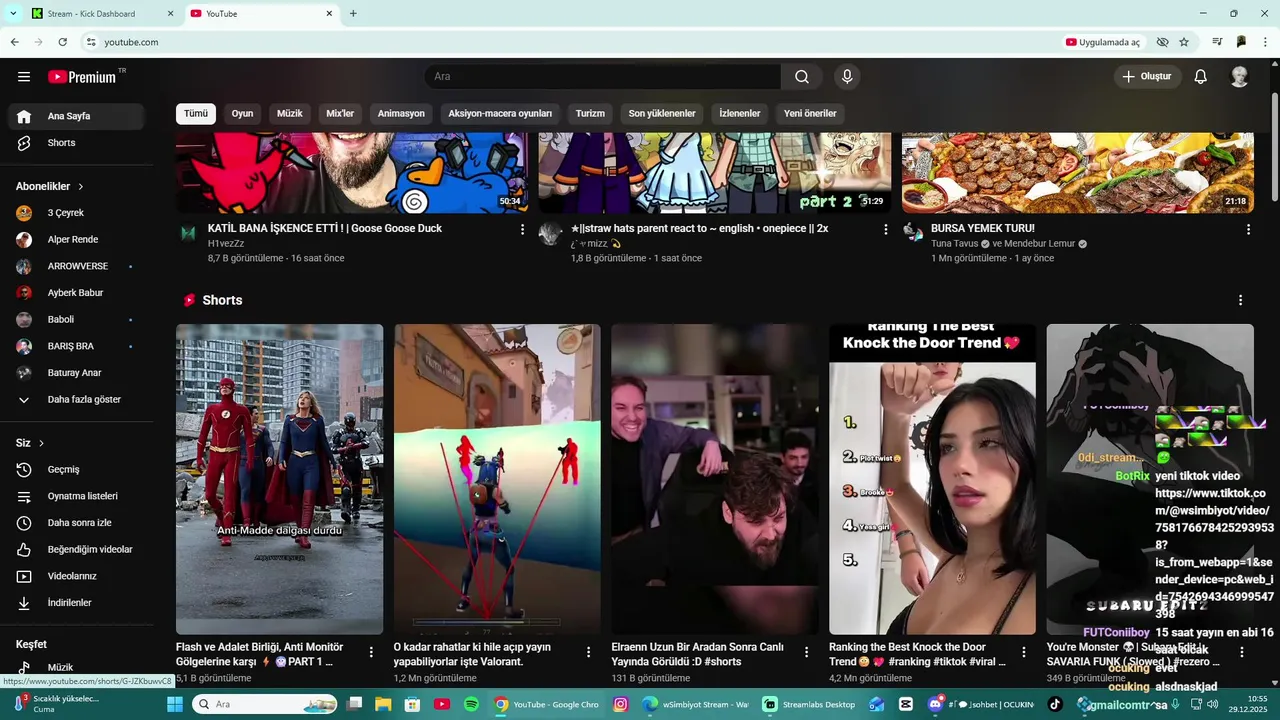Select the Animasyon filter chip
The height and width of the screenshot is (720, 1280).
click(401, 114)
